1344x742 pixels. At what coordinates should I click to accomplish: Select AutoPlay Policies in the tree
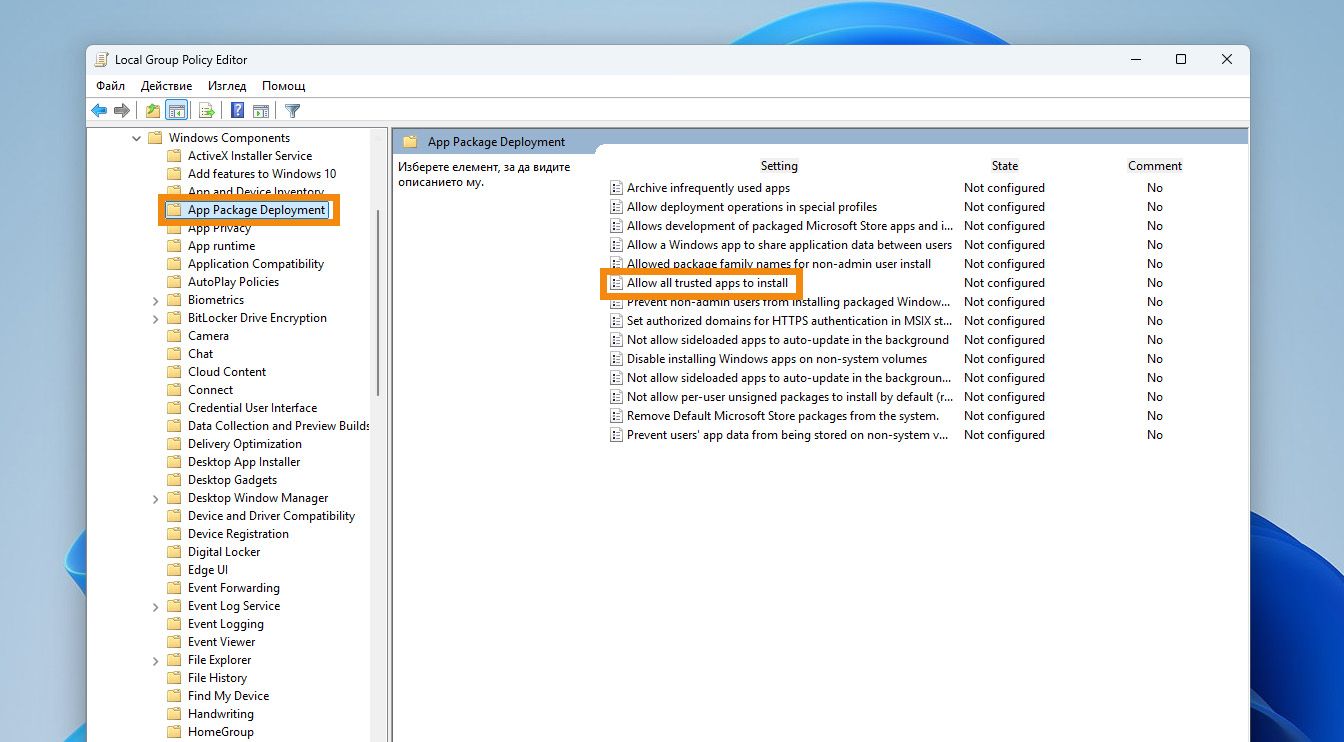tap(233, 282)
